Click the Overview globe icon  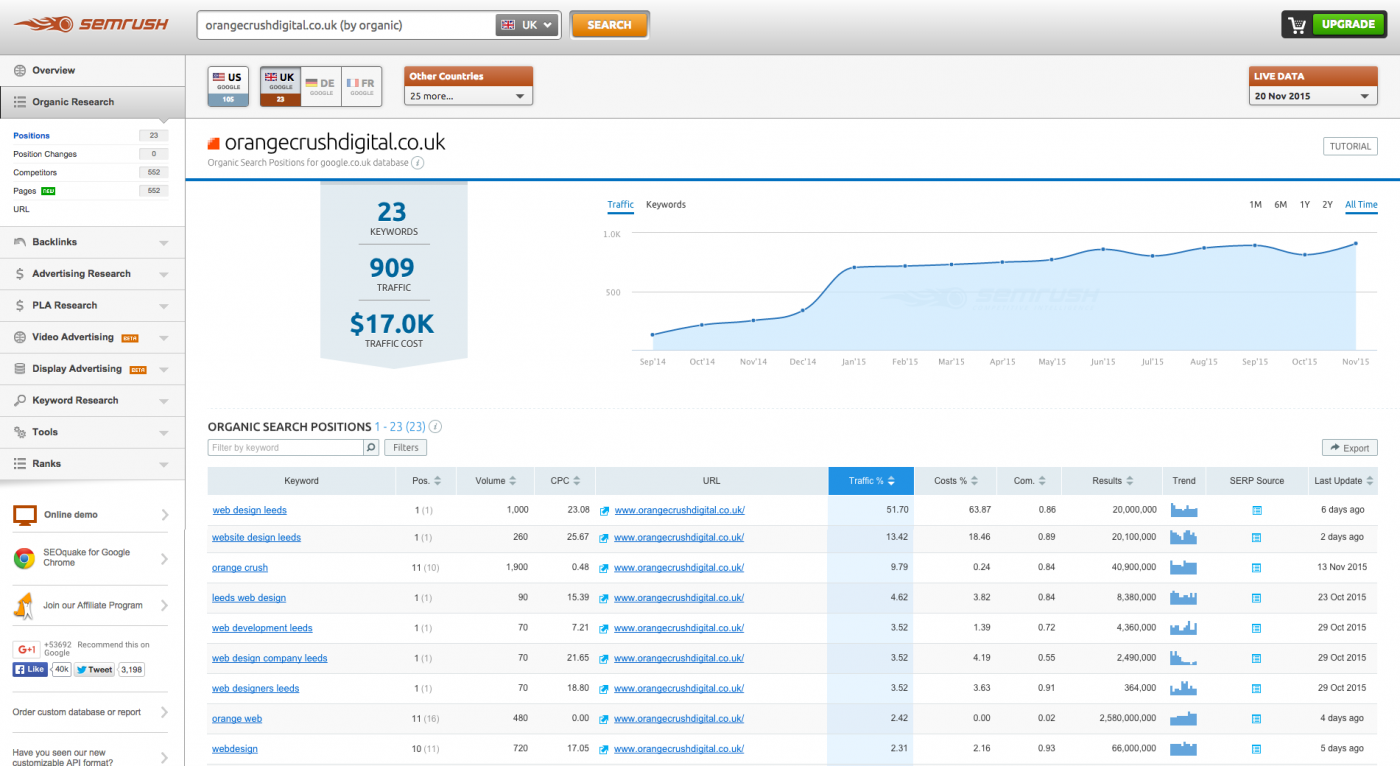20,71
